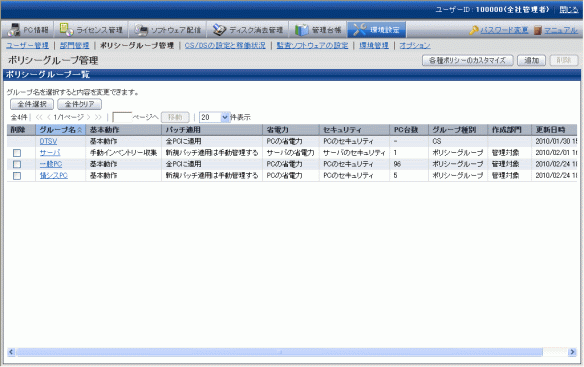
Task: Click the 環境設定 wrench icon
Action: point(359,29)
